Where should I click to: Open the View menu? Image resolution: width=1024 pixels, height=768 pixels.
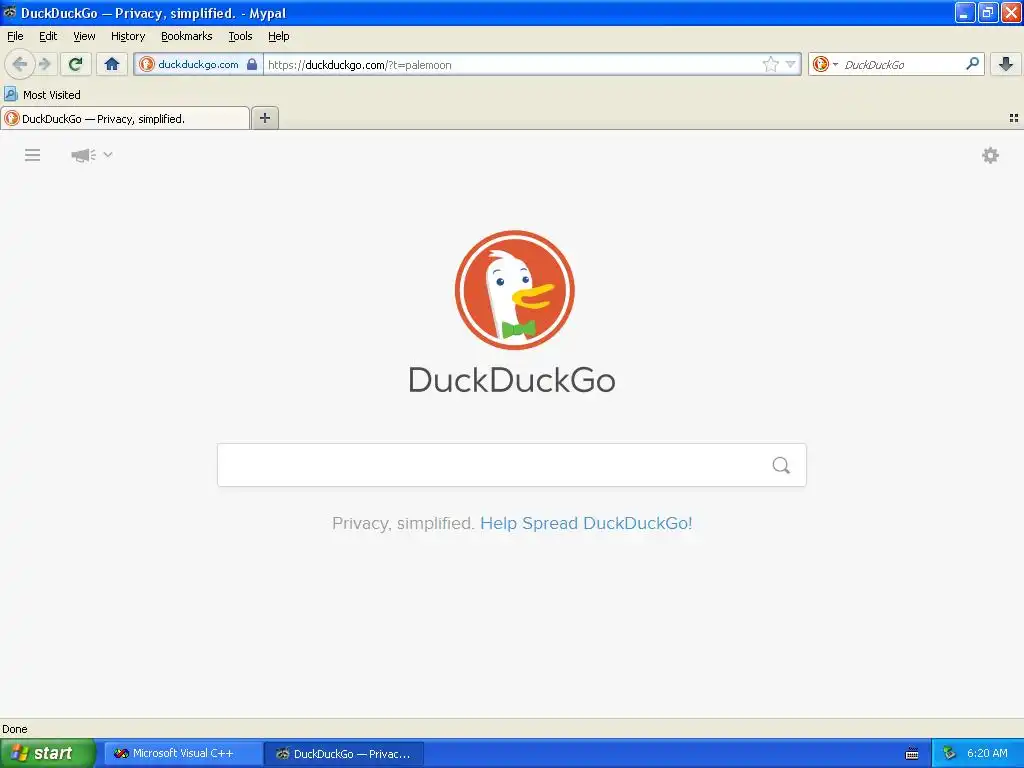(x=84, y=36)
